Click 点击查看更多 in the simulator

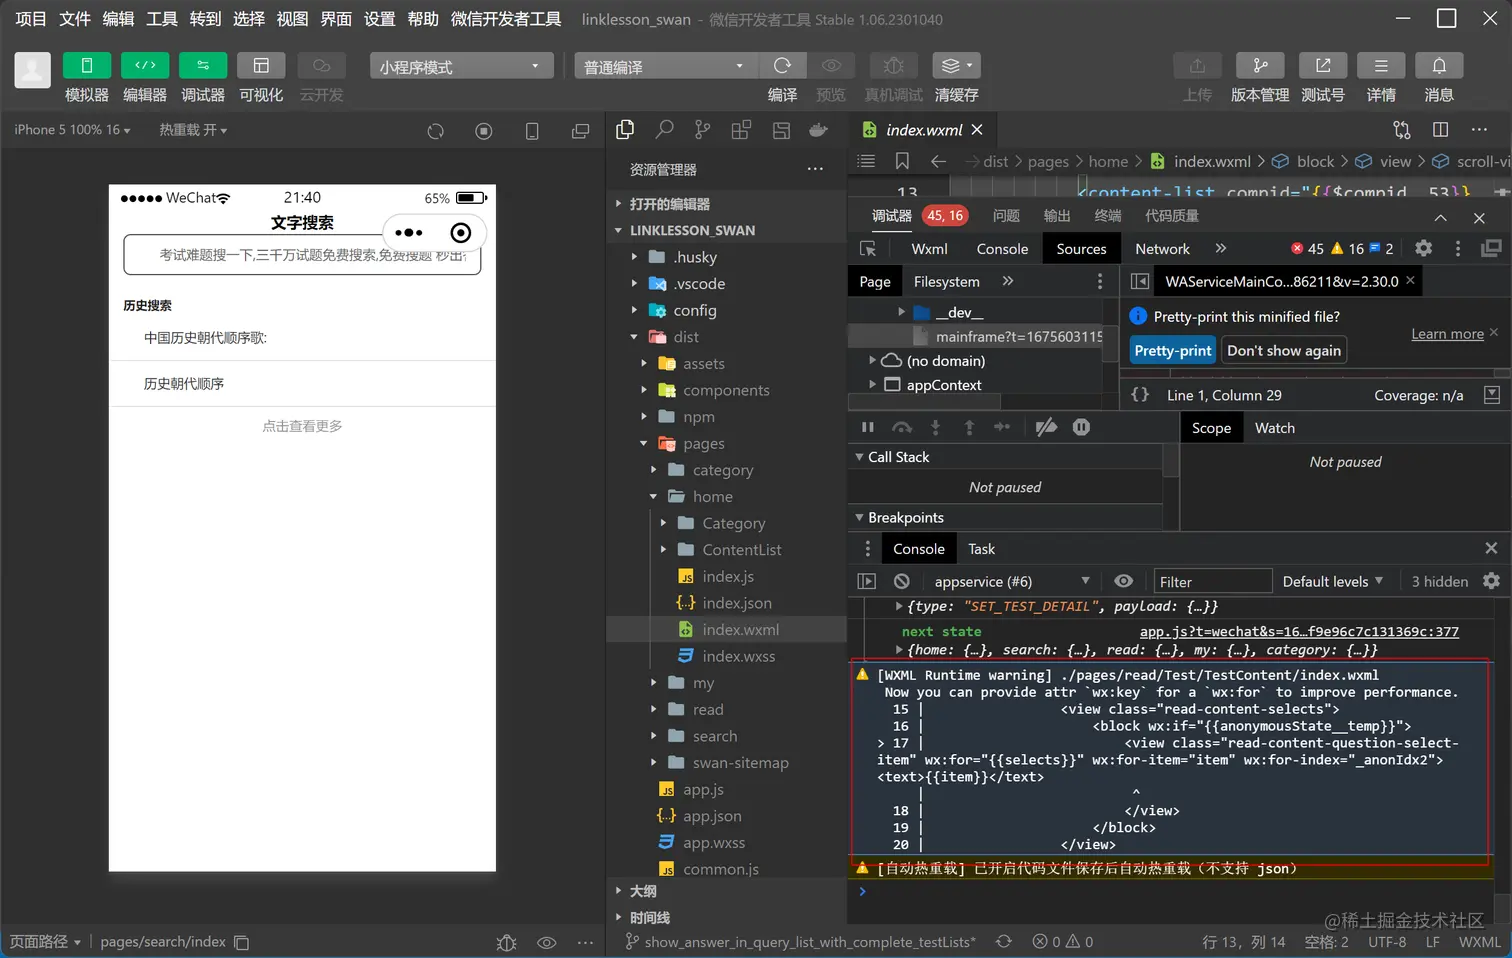(x=302, y=426)
